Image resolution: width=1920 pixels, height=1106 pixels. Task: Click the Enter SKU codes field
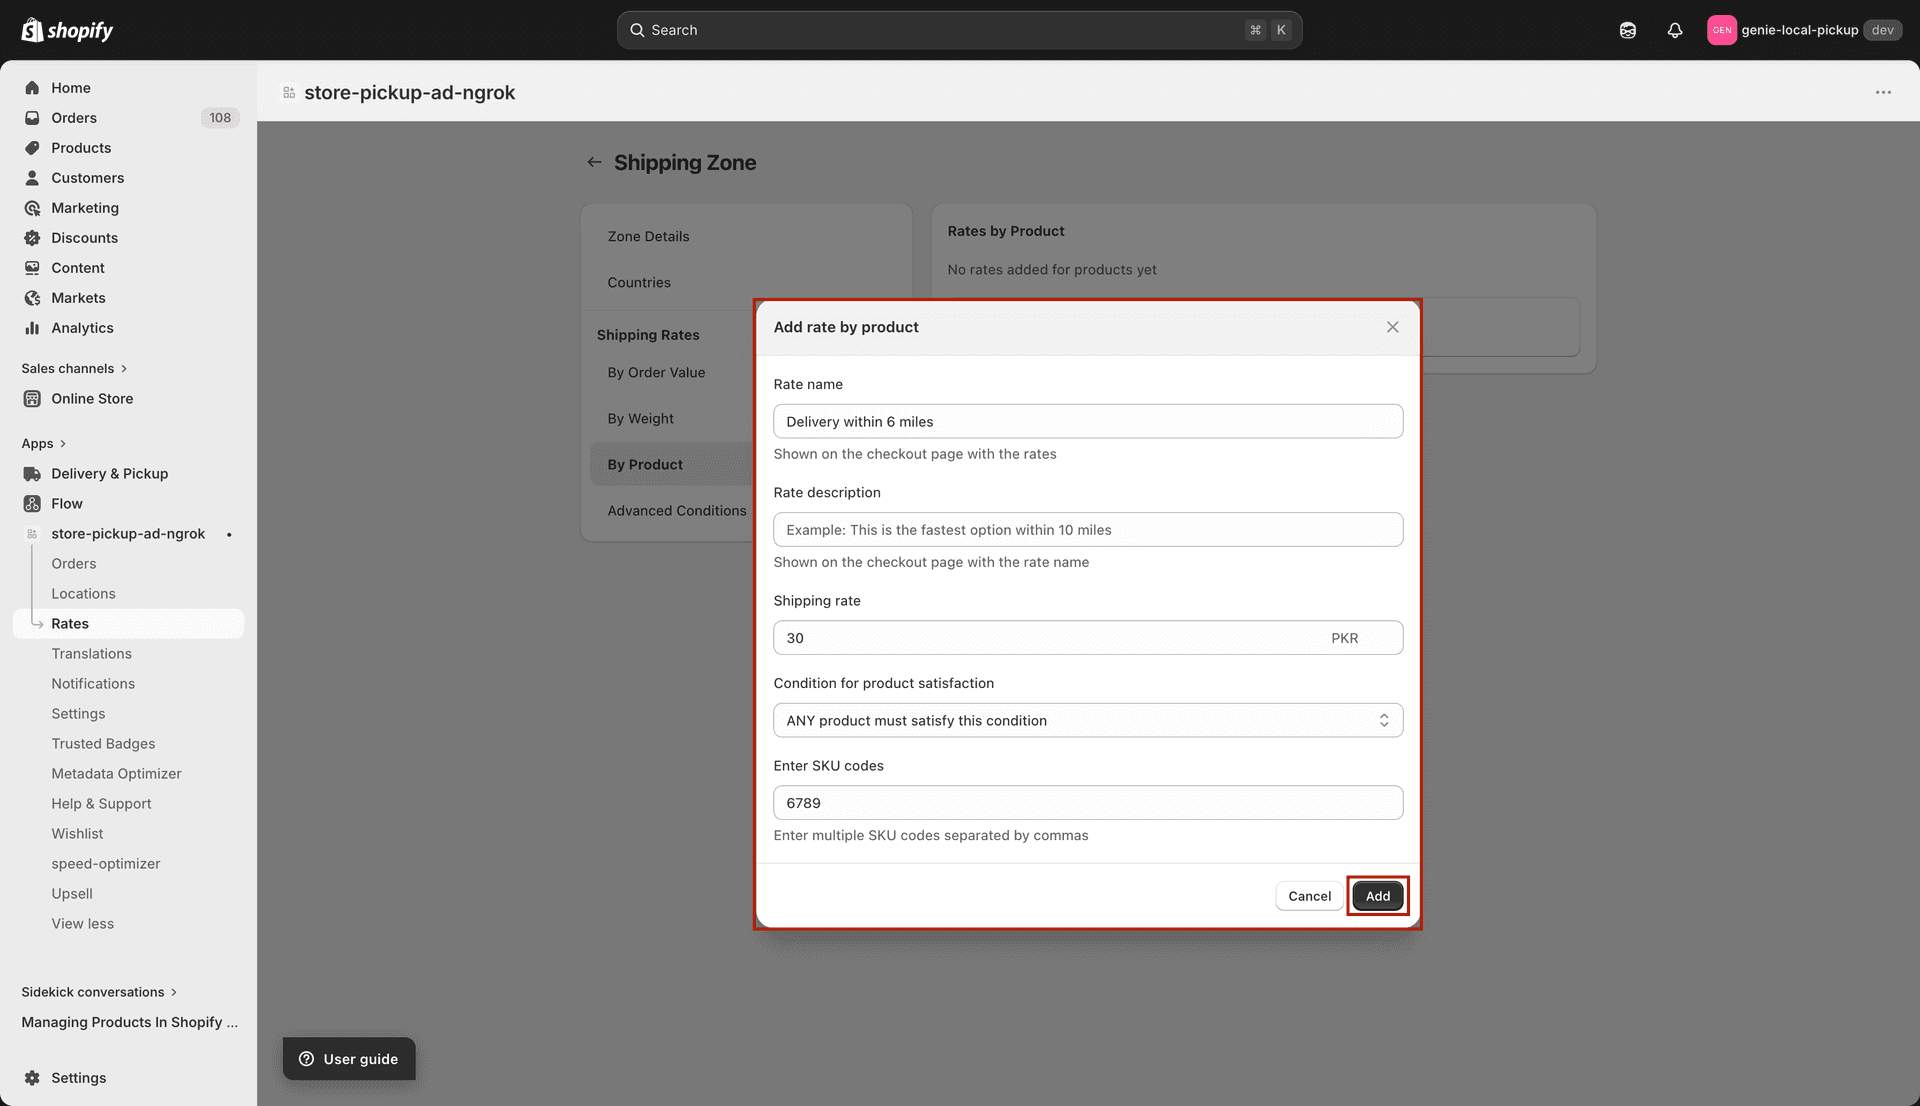coord(1088,803)
